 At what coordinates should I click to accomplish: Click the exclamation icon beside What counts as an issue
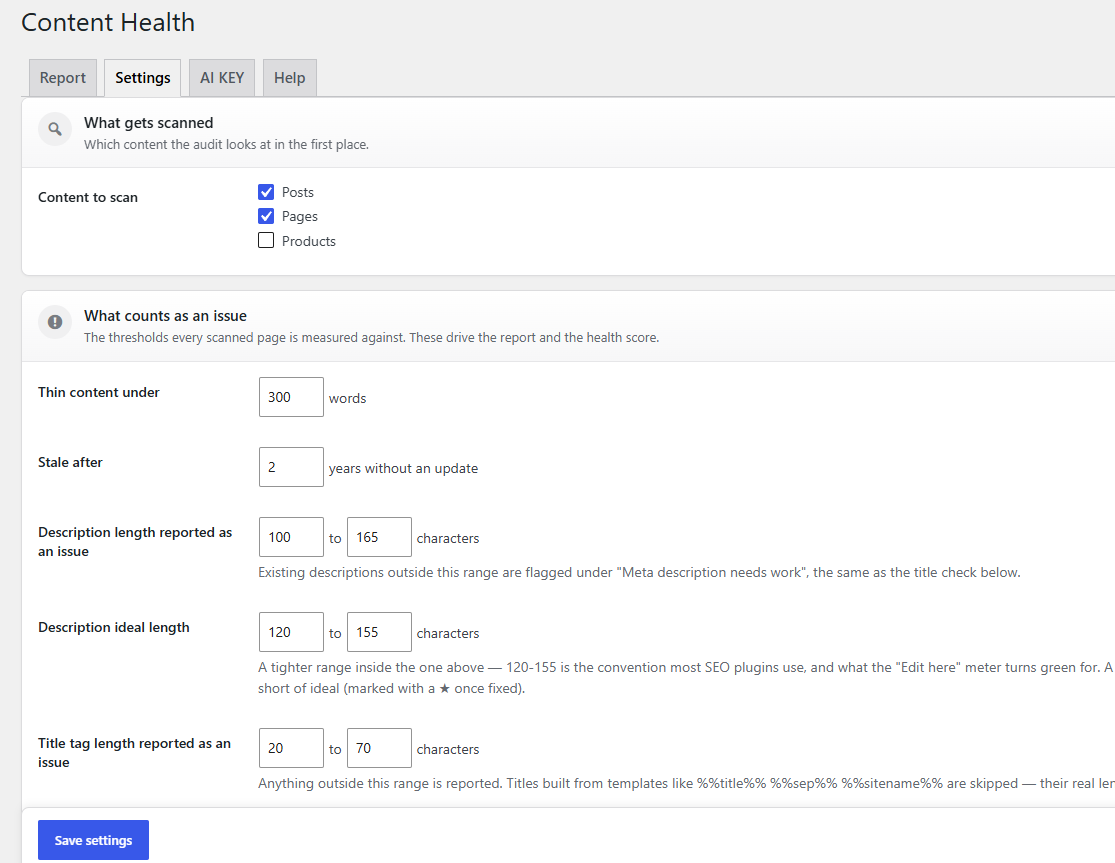pyautogui.click(x=55, y=322)
